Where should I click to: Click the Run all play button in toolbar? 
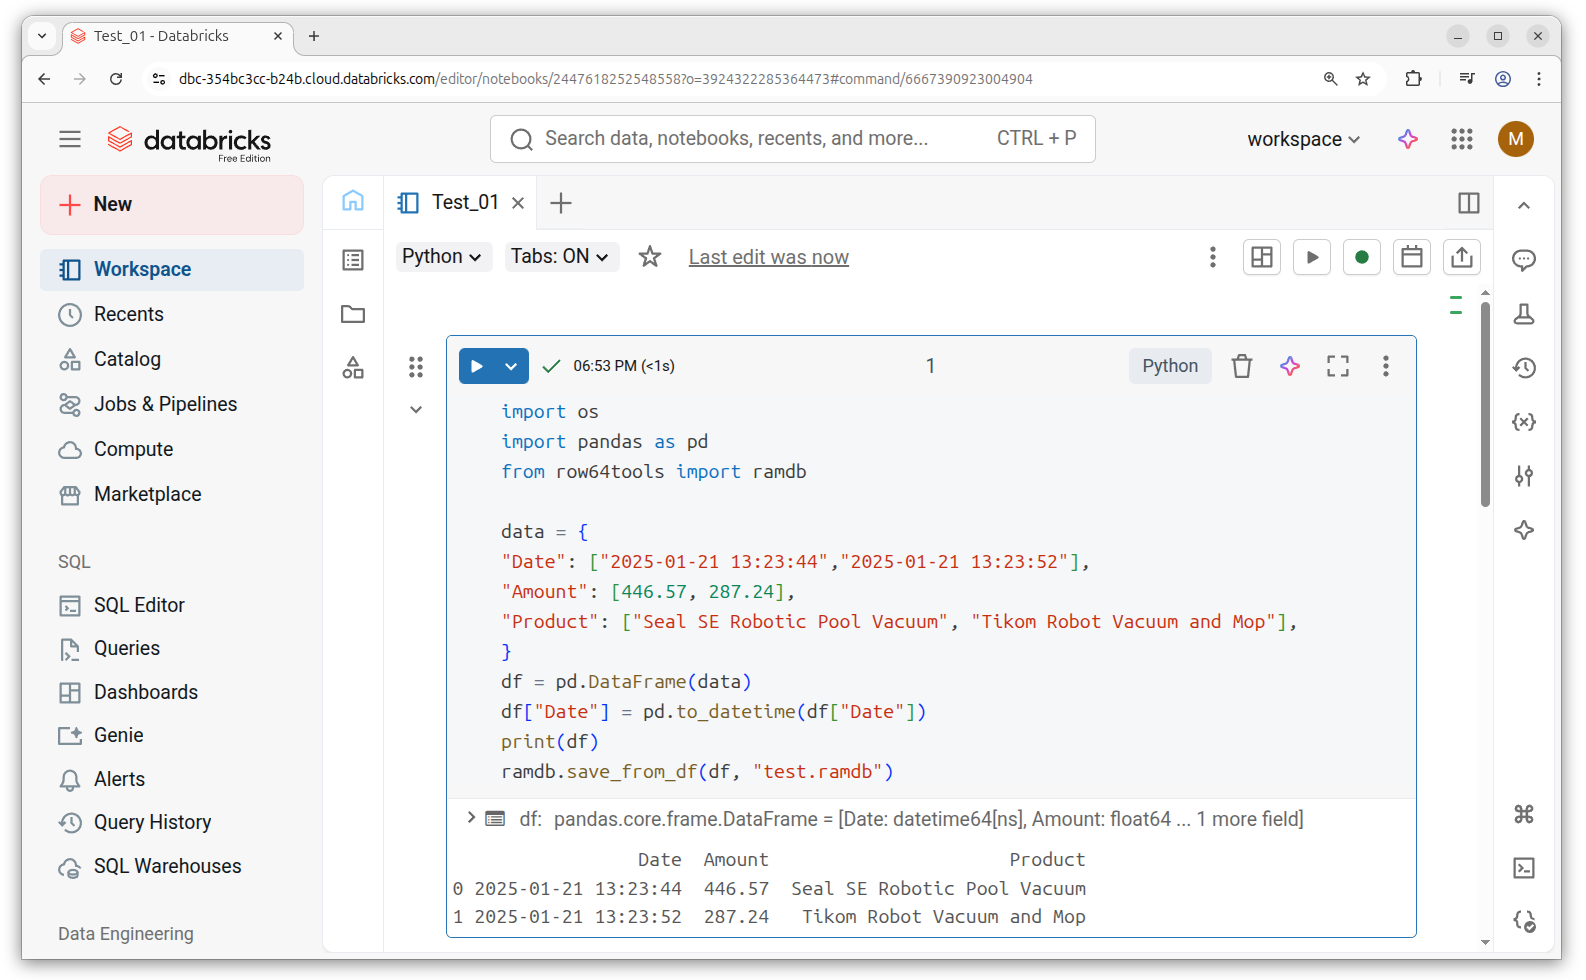coord(1312,257)
